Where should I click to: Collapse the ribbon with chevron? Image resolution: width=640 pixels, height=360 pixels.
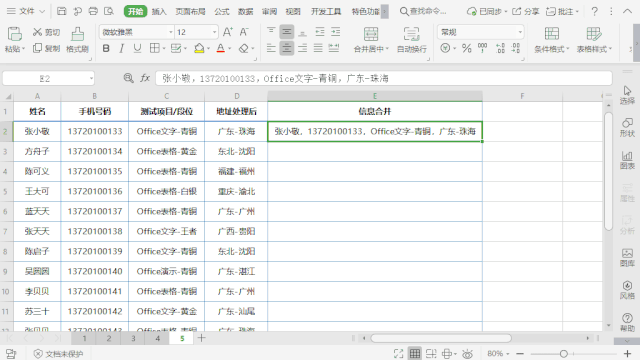pos(627,11)
